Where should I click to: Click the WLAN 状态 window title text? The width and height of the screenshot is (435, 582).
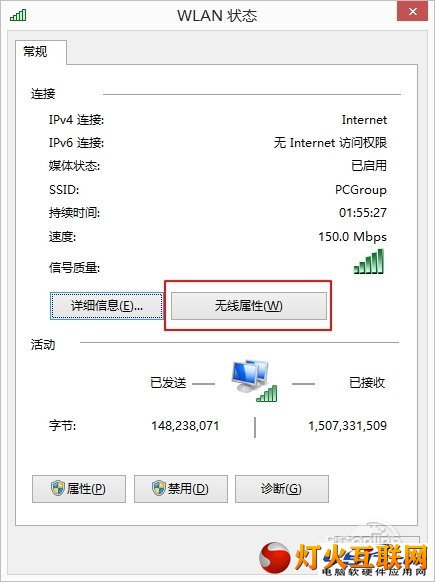(217, 16)
